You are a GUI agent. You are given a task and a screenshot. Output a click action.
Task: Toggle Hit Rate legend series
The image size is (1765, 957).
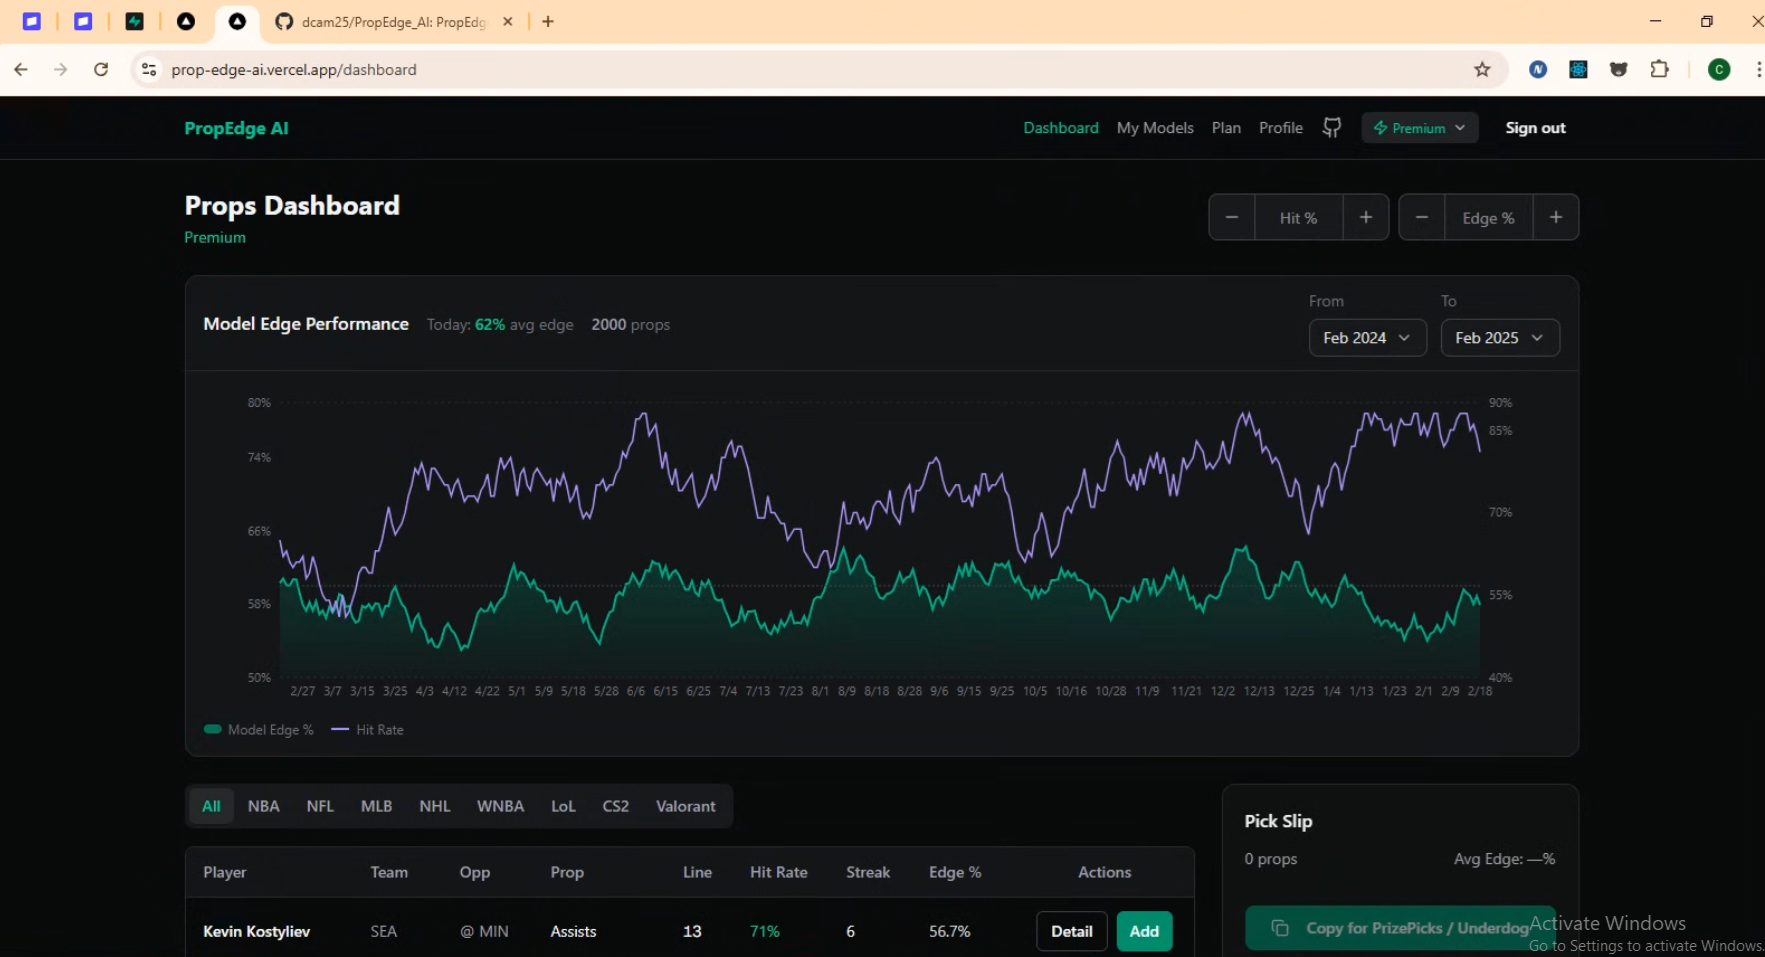(x=368, y=730)
